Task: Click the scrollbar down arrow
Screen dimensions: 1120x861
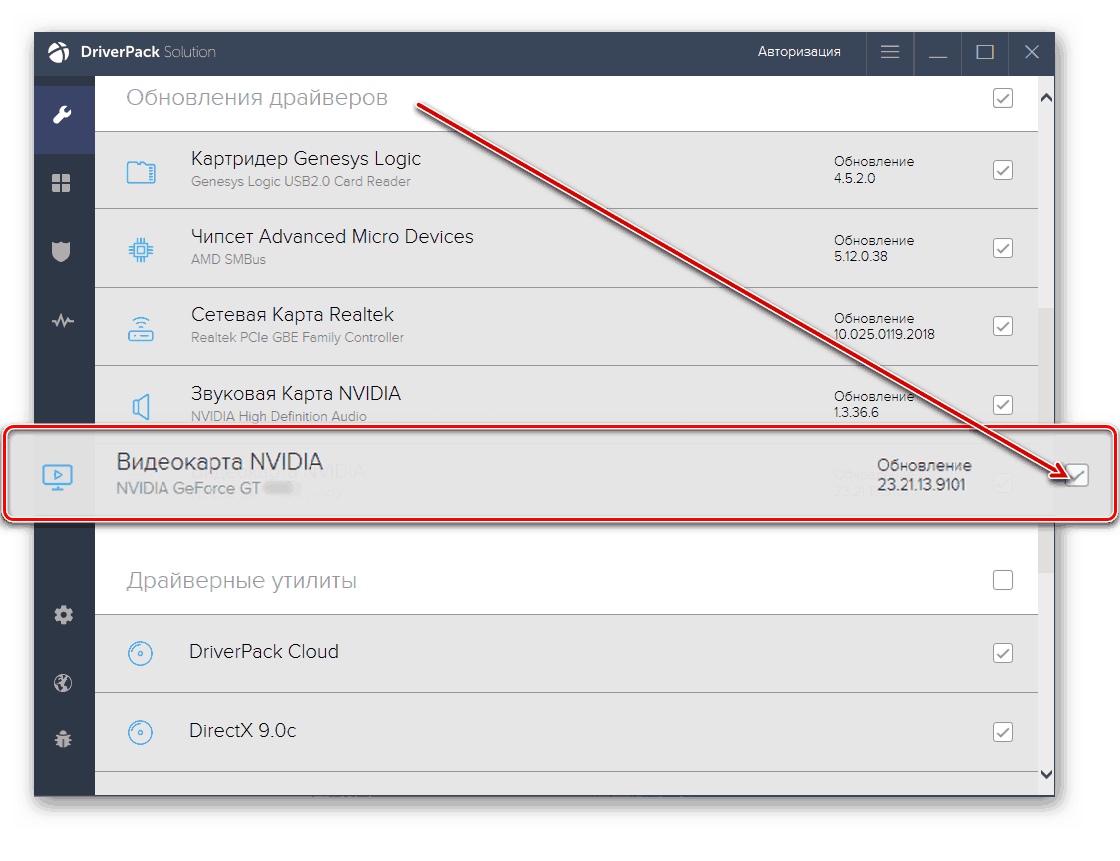Action: click(1046, 775)
